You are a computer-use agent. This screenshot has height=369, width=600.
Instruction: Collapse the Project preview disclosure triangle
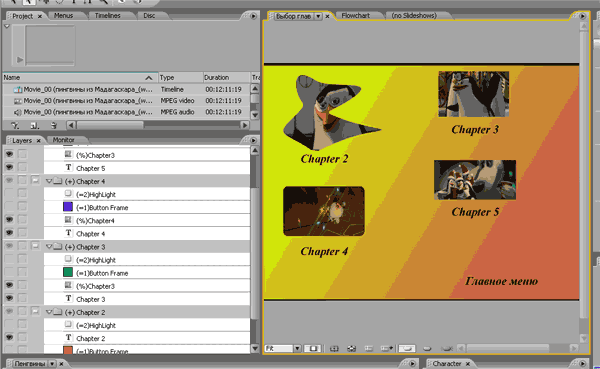pos(7,26)
